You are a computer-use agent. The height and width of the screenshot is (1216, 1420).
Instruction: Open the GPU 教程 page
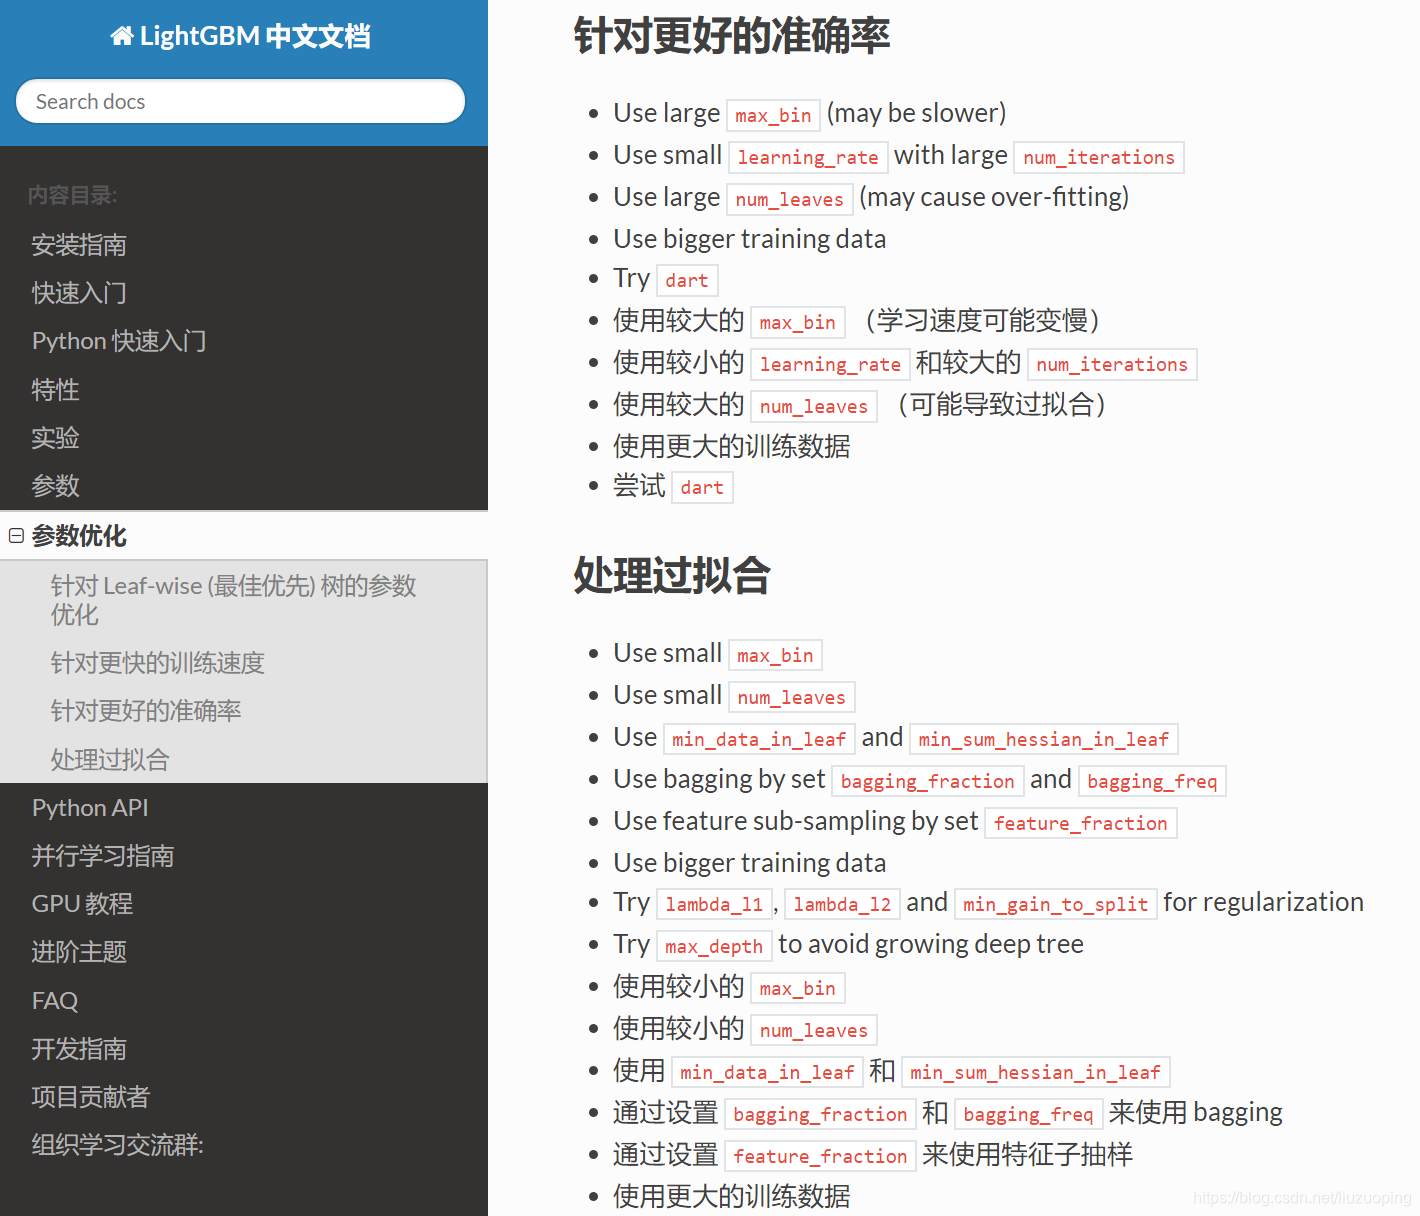tap(82, 904)
